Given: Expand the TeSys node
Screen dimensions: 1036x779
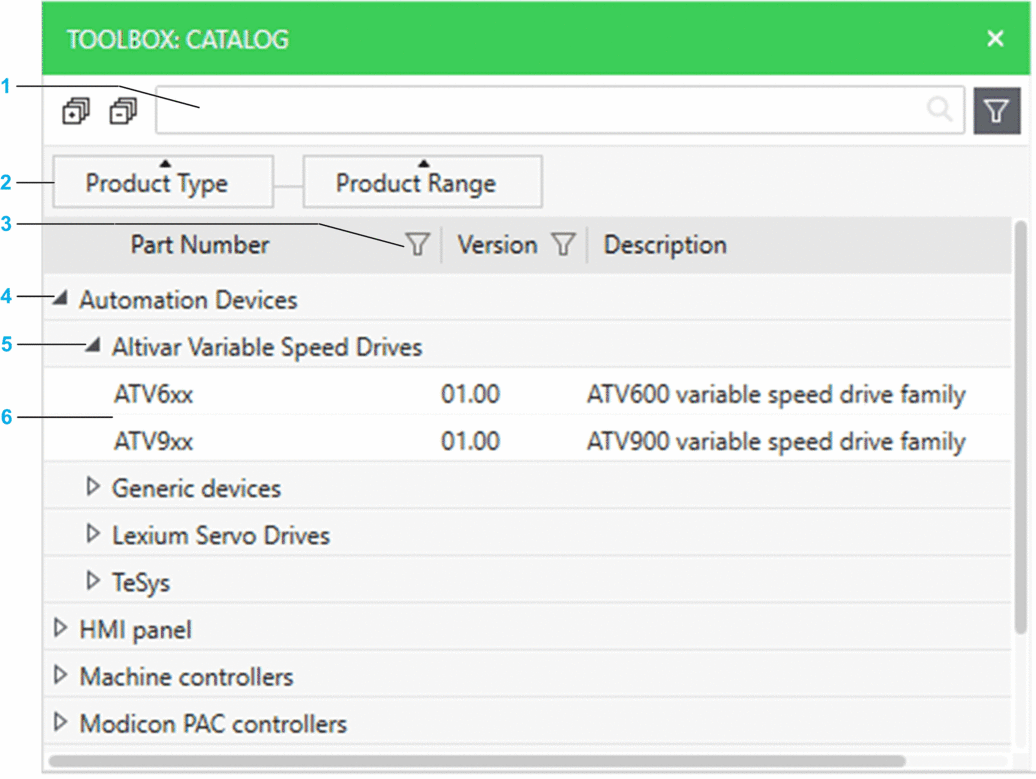Looking at the screenshot, I should click(93, 581).
